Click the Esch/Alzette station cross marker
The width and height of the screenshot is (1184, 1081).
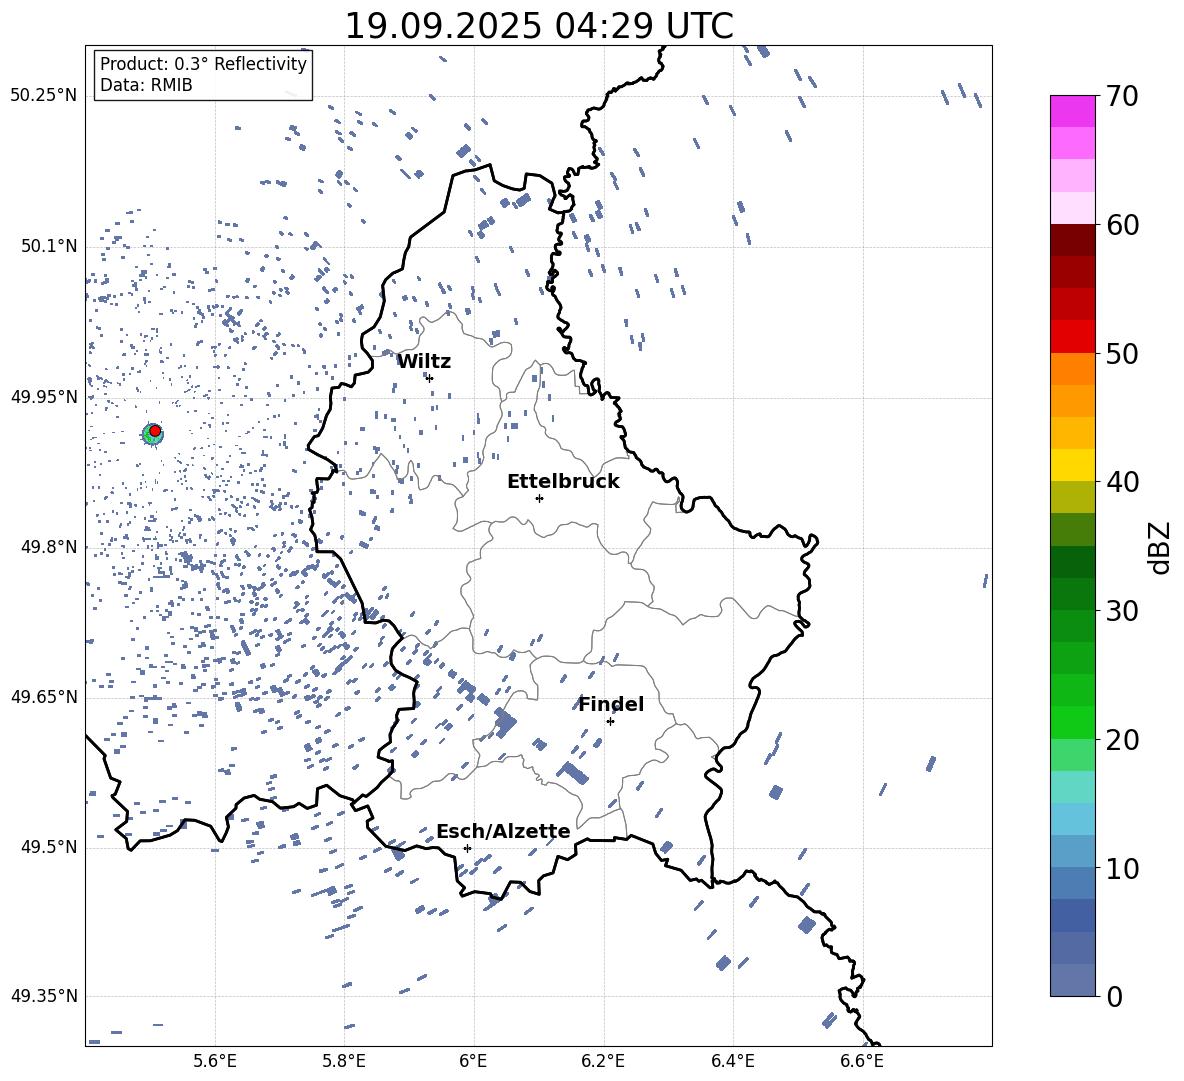point(467,848)
